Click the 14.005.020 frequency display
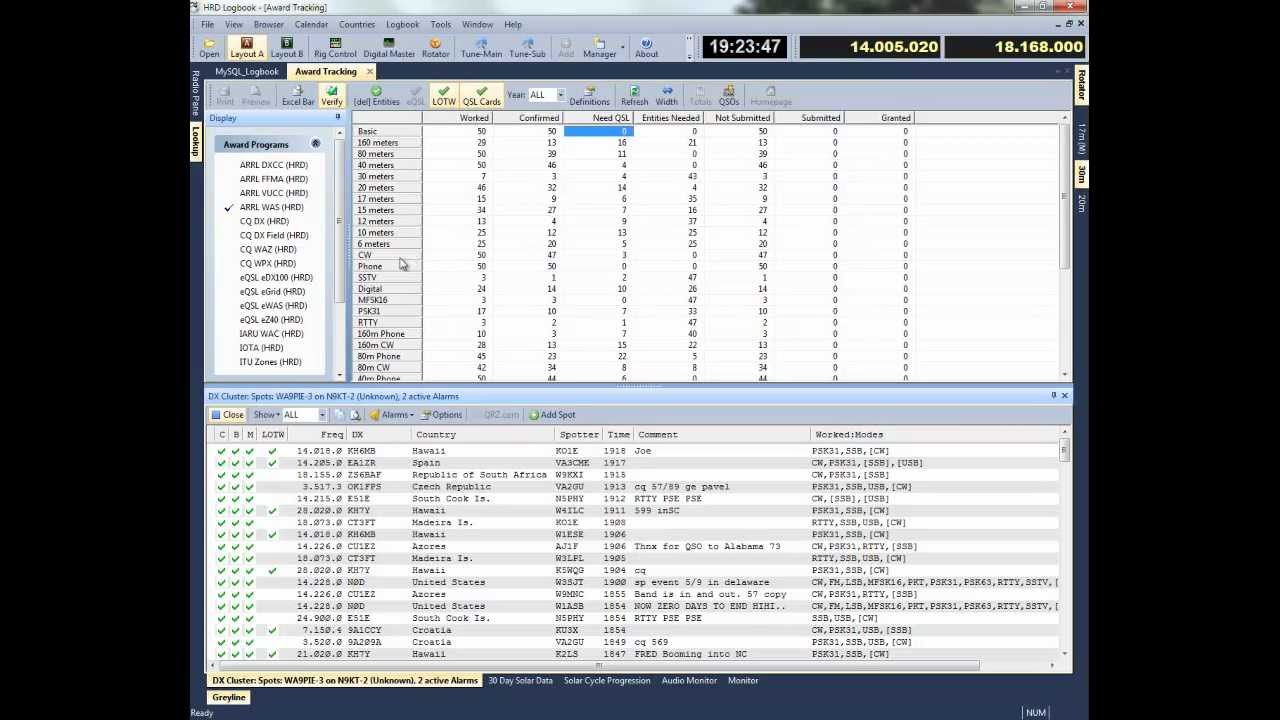The image size is (1280, 720). tap(871, 47)
